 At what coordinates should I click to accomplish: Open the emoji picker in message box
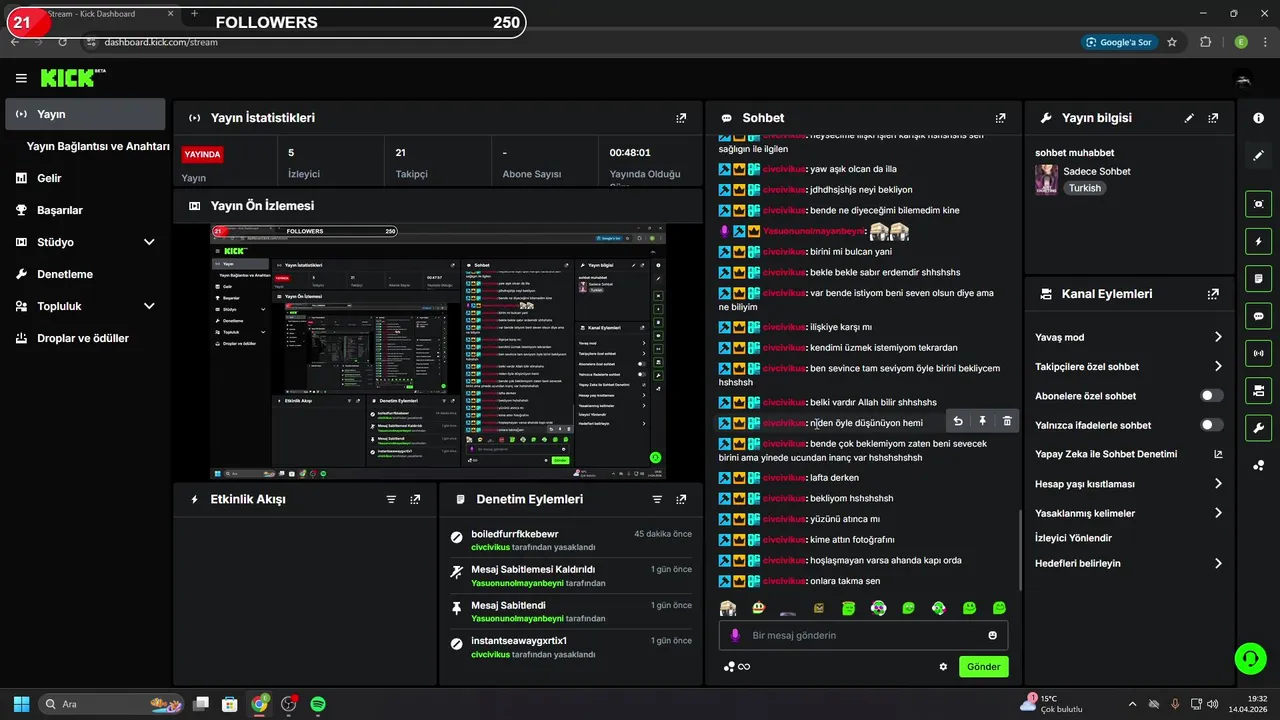pyautogui.click(x=993, y=635)
